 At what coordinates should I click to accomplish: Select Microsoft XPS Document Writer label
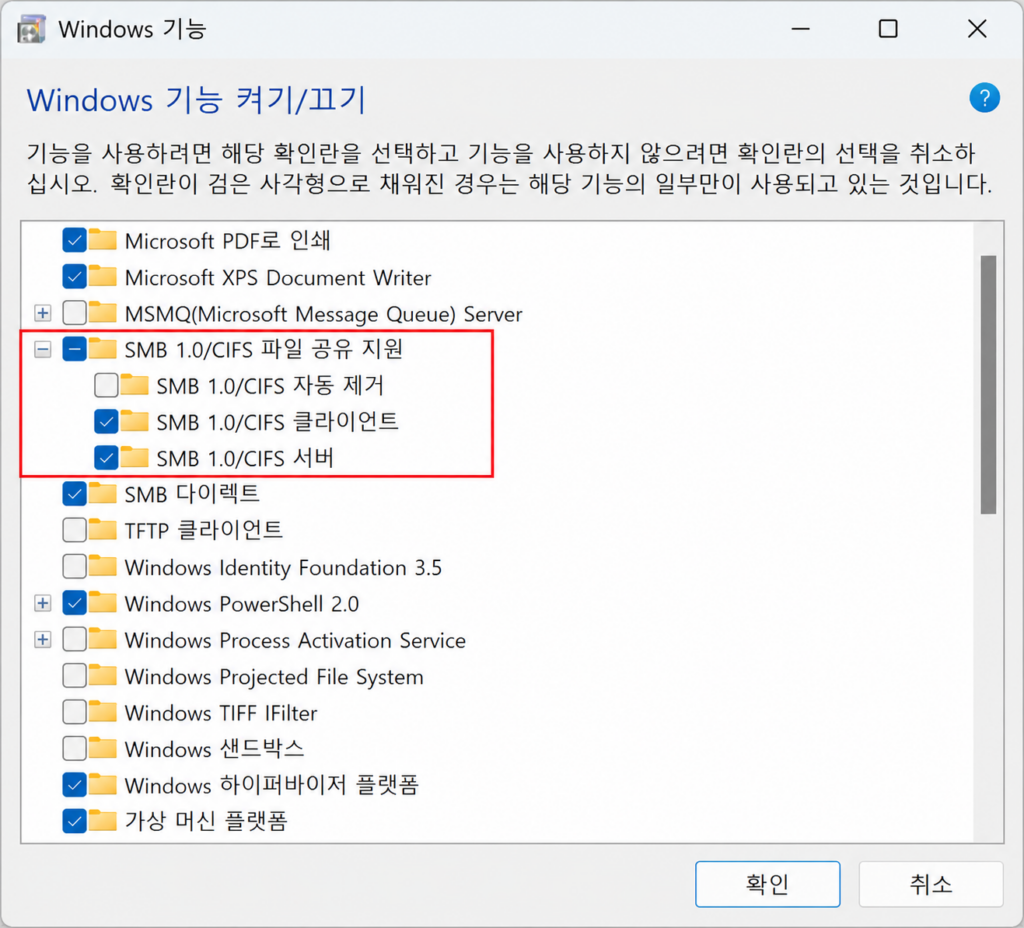click(x=278, y=278)
